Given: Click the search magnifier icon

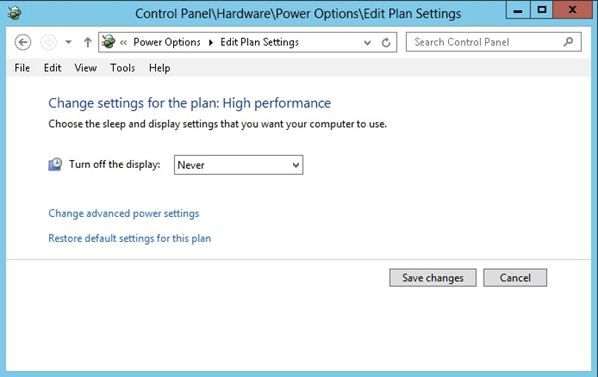Looking at the screenshot, I should click(568, 42).
